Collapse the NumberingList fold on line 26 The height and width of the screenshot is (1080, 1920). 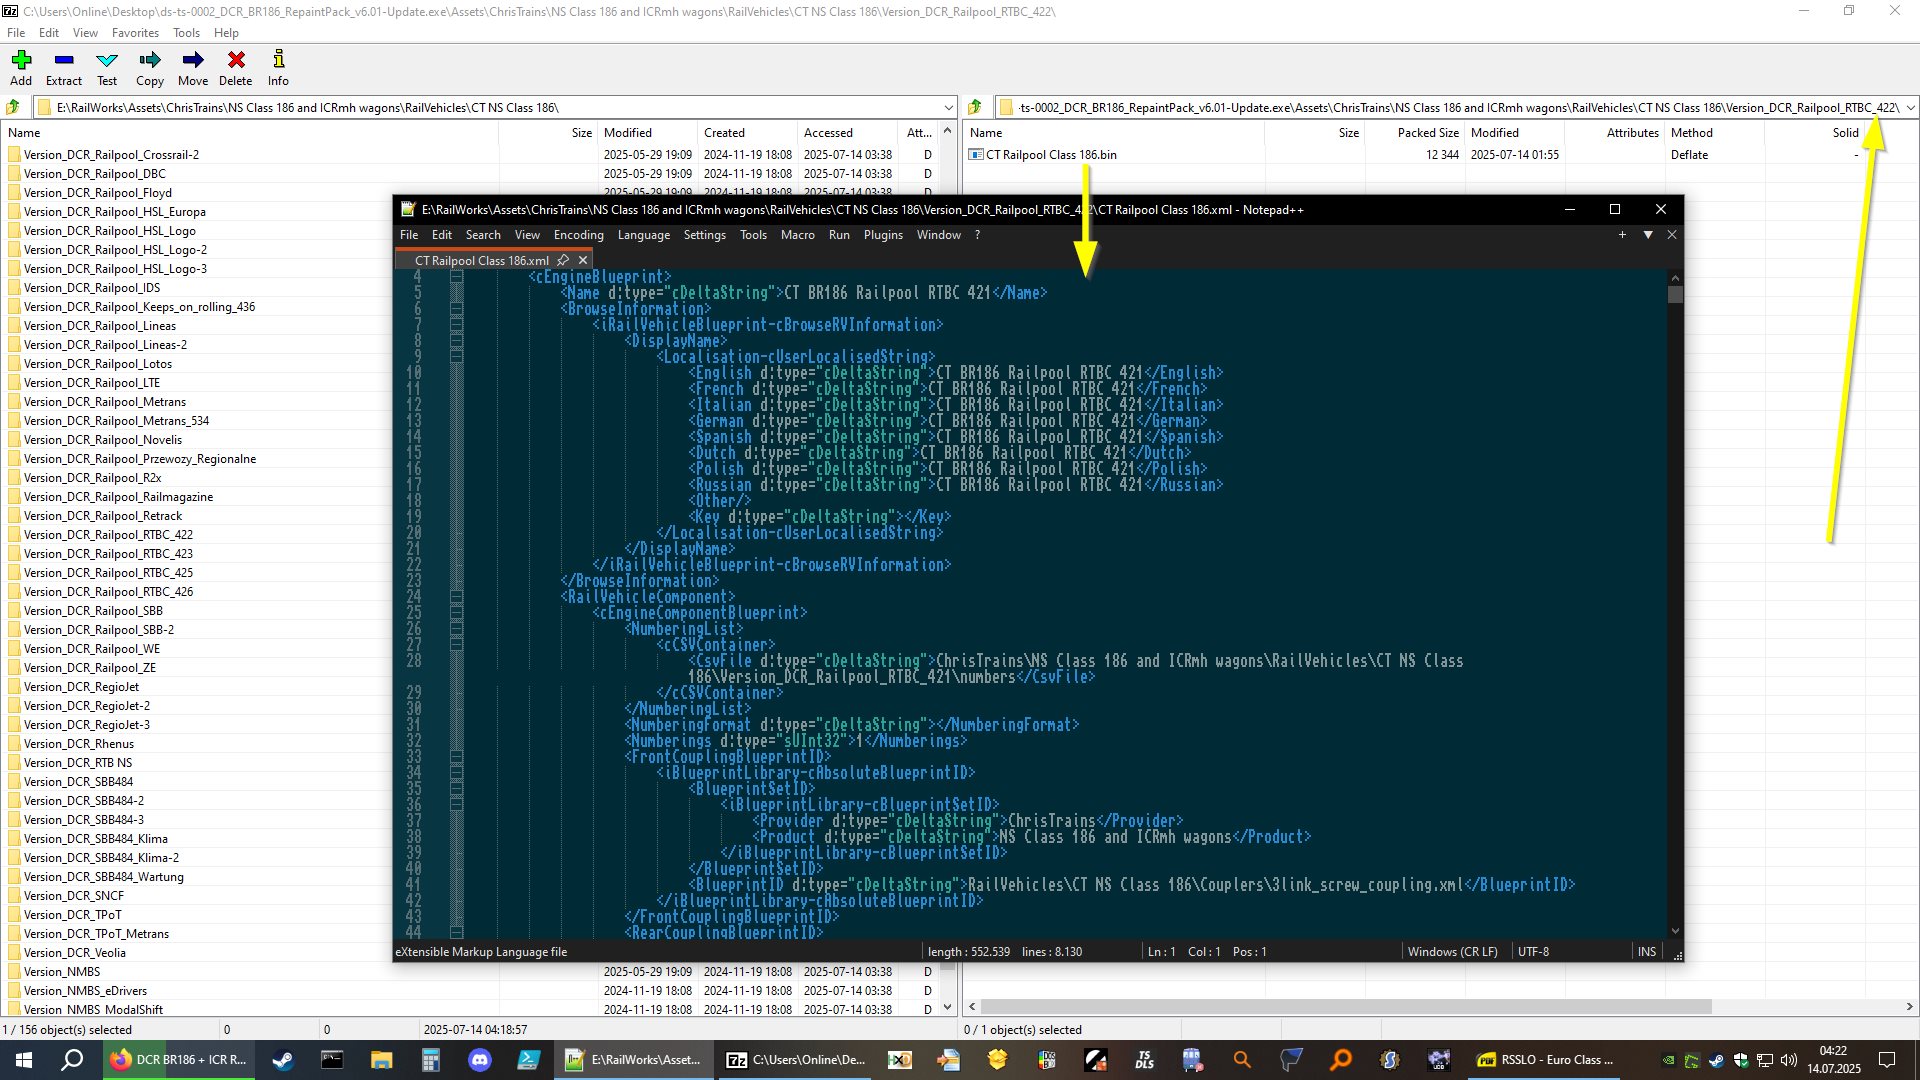coord(456,629)
